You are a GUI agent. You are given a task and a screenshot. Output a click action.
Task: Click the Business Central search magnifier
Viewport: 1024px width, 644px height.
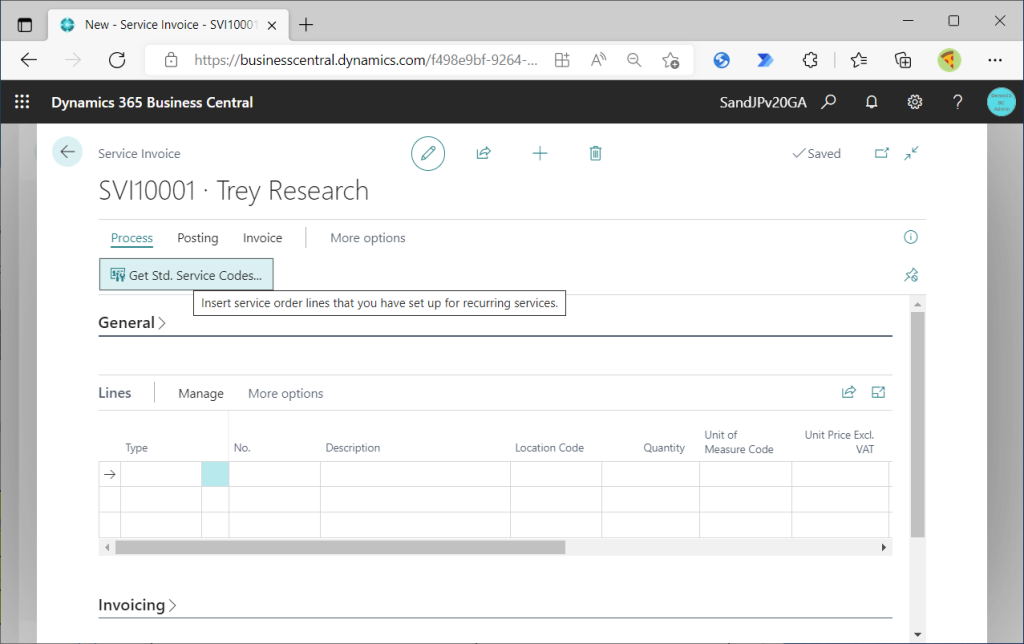coord(829,102)
